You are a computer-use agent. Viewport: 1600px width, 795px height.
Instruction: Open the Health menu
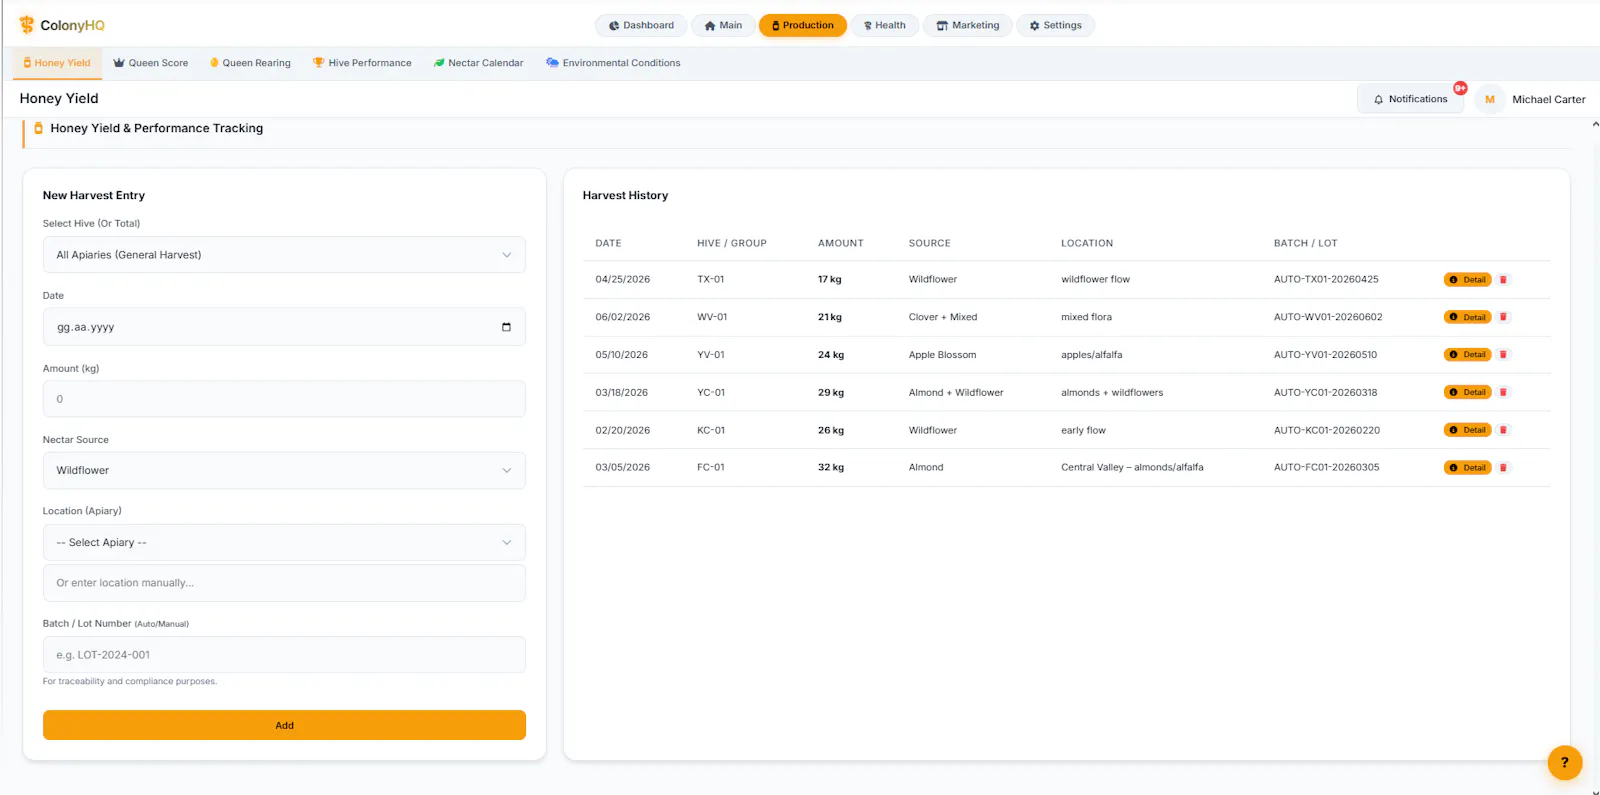tap(885, 25)
